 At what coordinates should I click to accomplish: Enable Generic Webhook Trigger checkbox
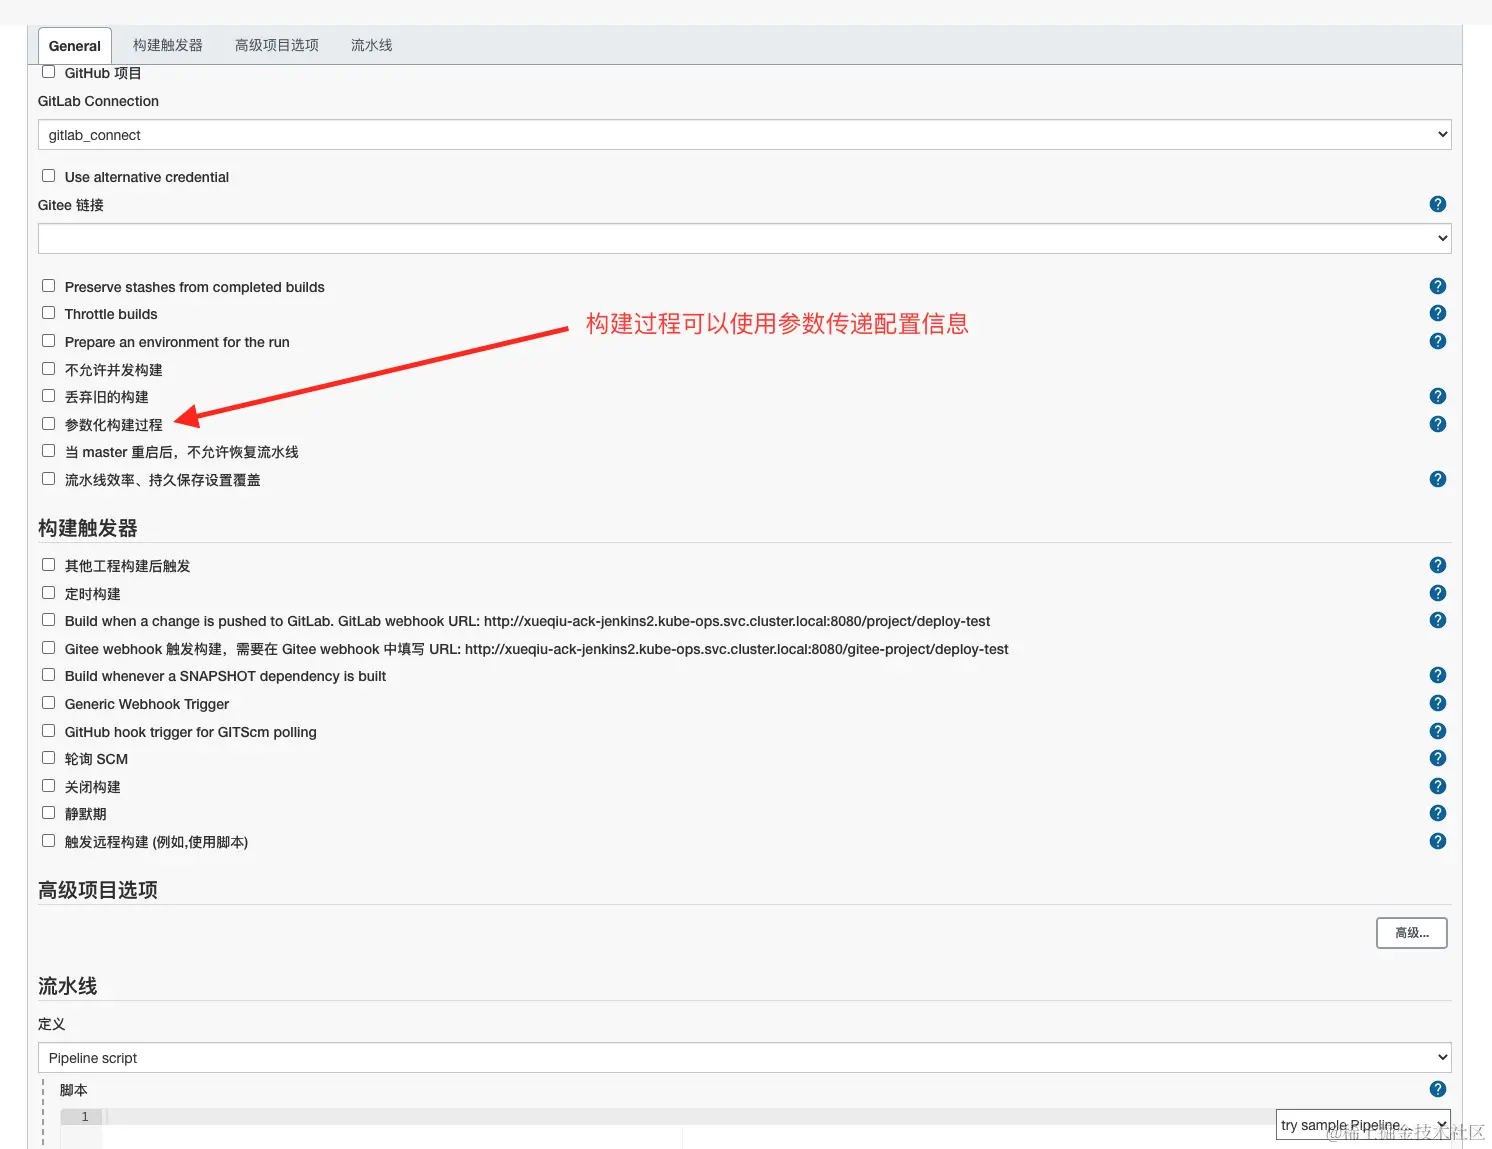(48, 703)
